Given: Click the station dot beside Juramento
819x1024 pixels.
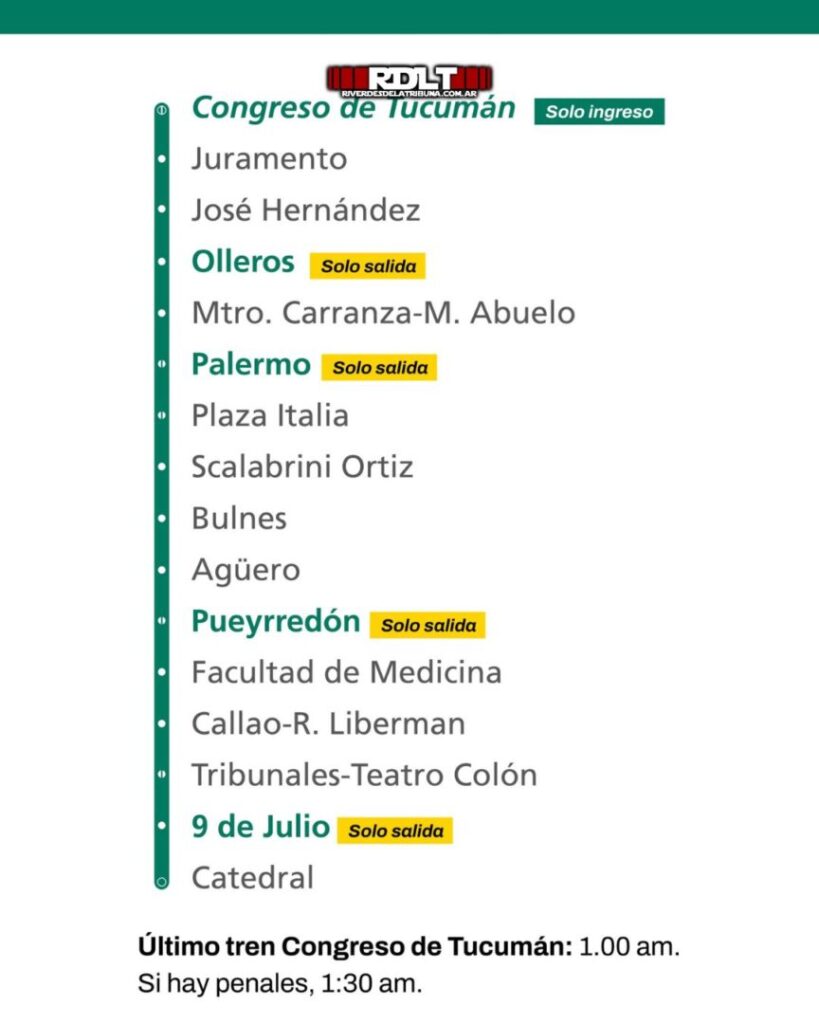Looking at the screenshot, I should pos(162,159).
